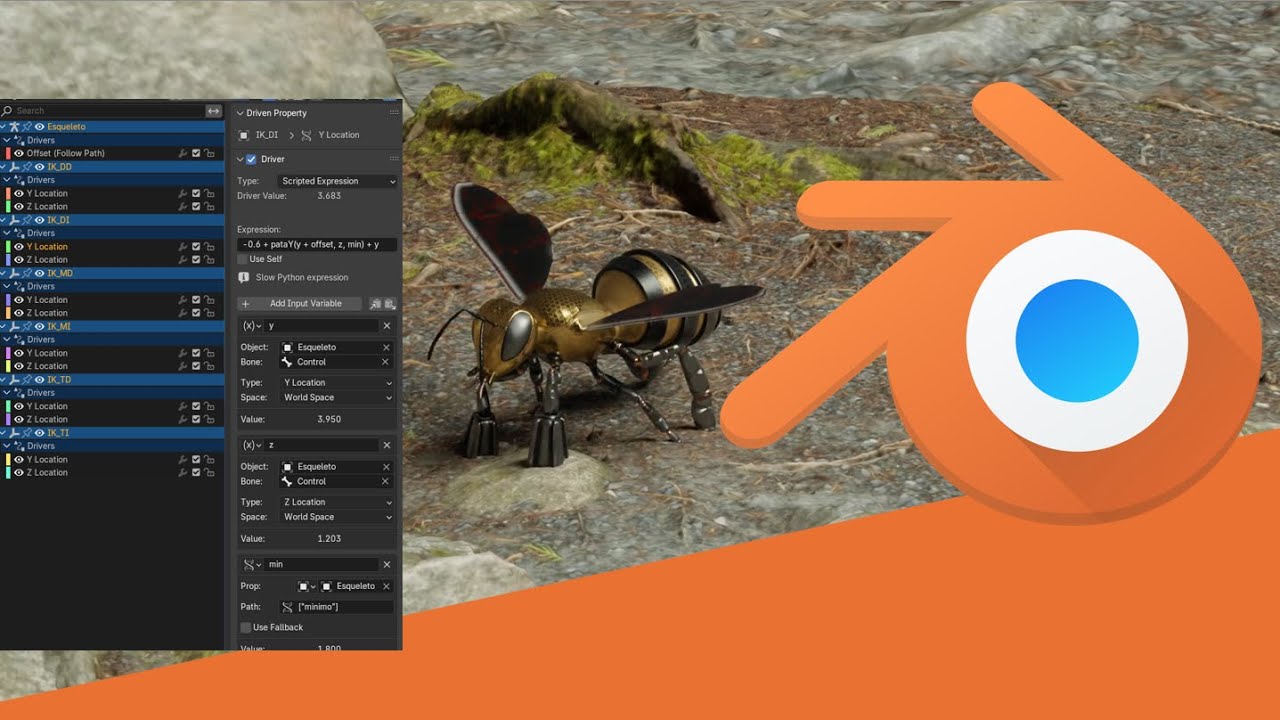Screen dimensions: 1280x720
Task: Click the Slow Python expression info icon
Action: click(x=244, y=277)
